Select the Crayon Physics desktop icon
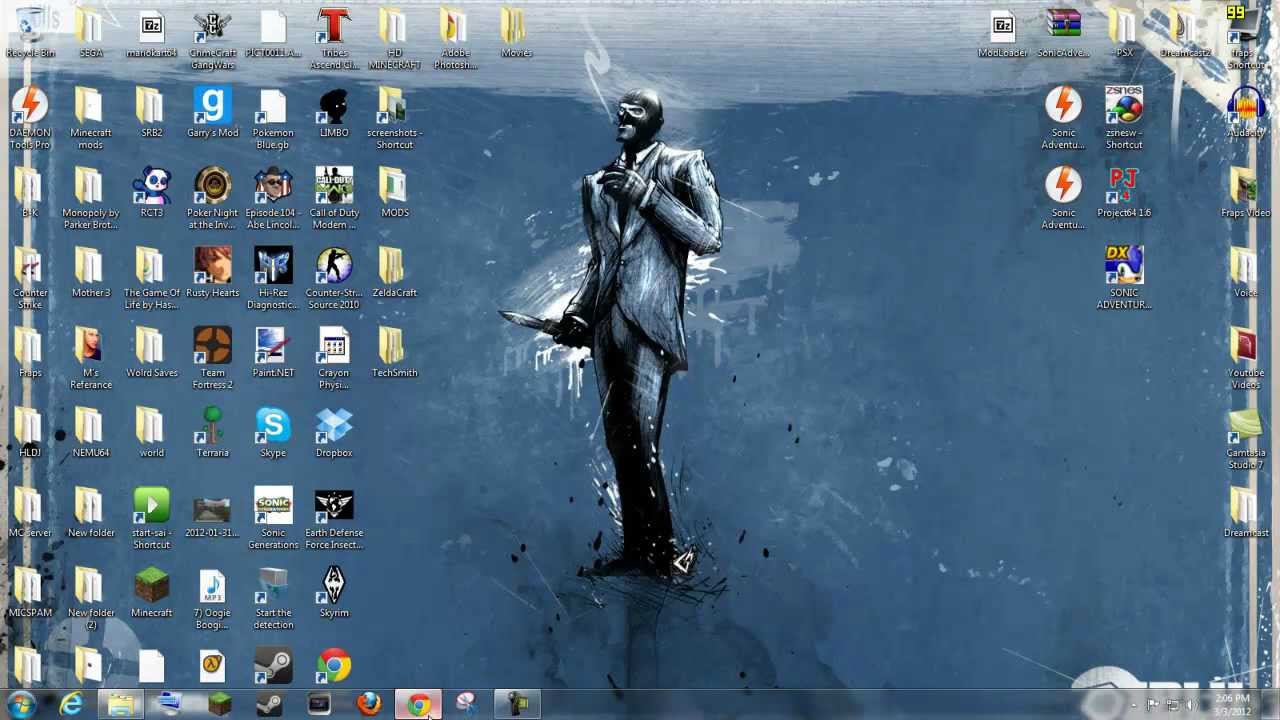 tap(334, 359)
